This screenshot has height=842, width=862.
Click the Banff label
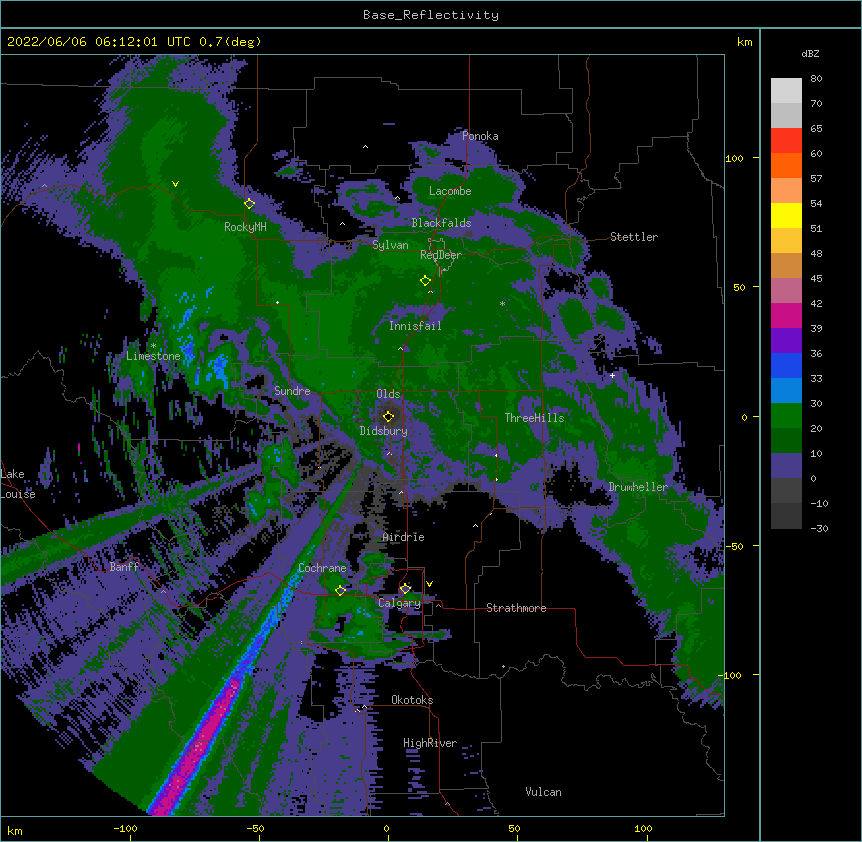[x=124, y=567]
